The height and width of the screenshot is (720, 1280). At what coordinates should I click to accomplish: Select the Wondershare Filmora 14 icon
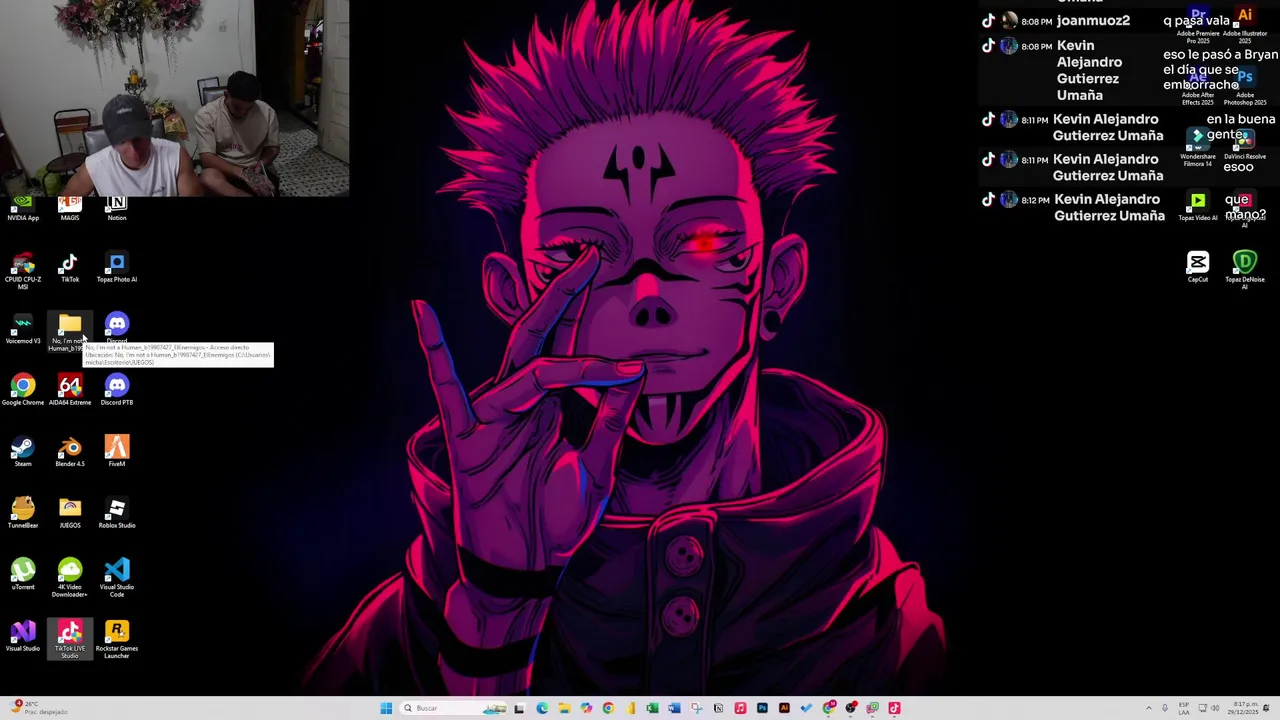click(1198, 147)
